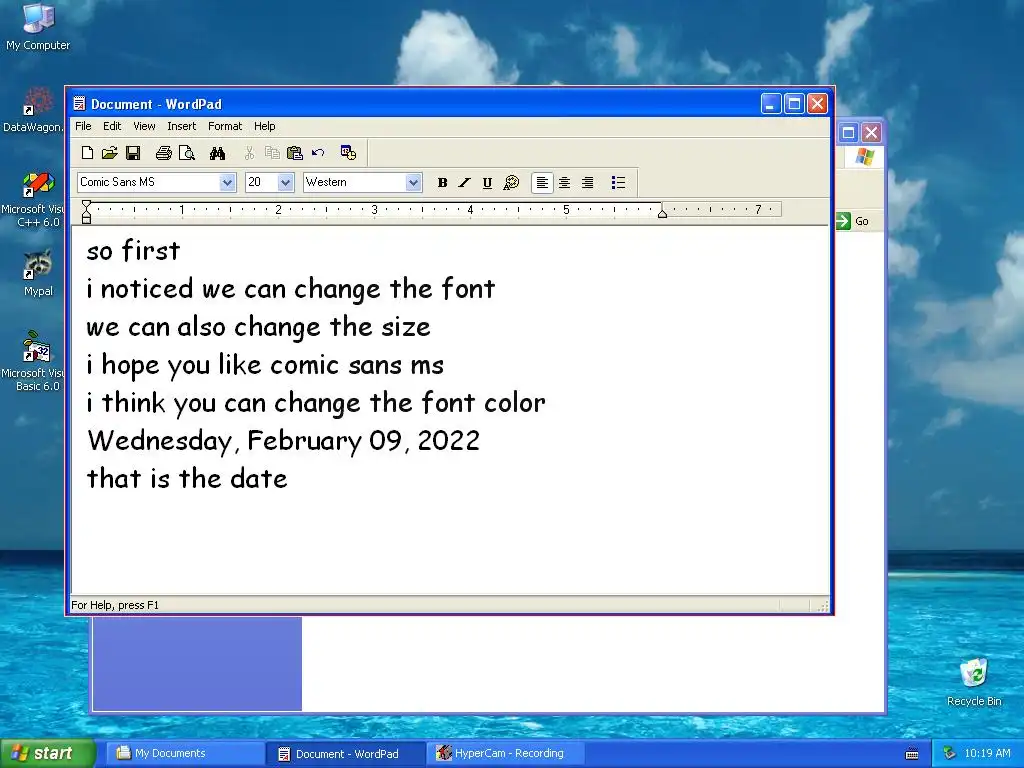Save the document with the floppy icon
This screenshot has height=768, width=1024.
pyautogui.click(x=133, y=153)
